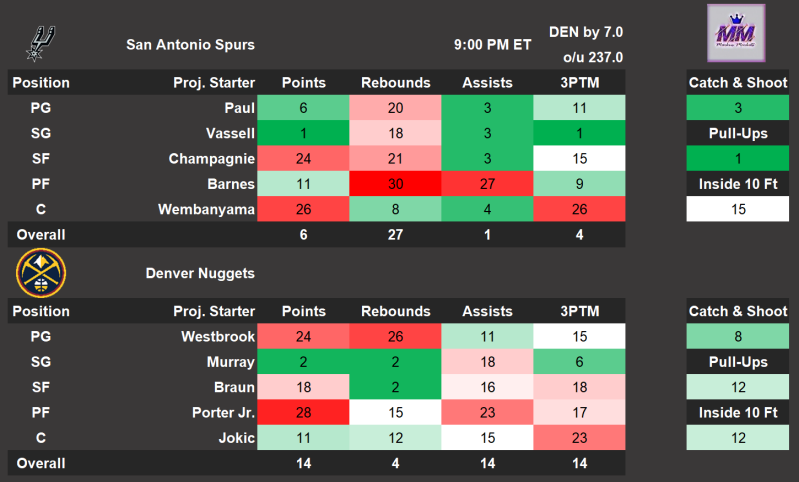Select the Spurs Rebounds column header
Viewport: 799px width, 482px height.
click(396, 83)
